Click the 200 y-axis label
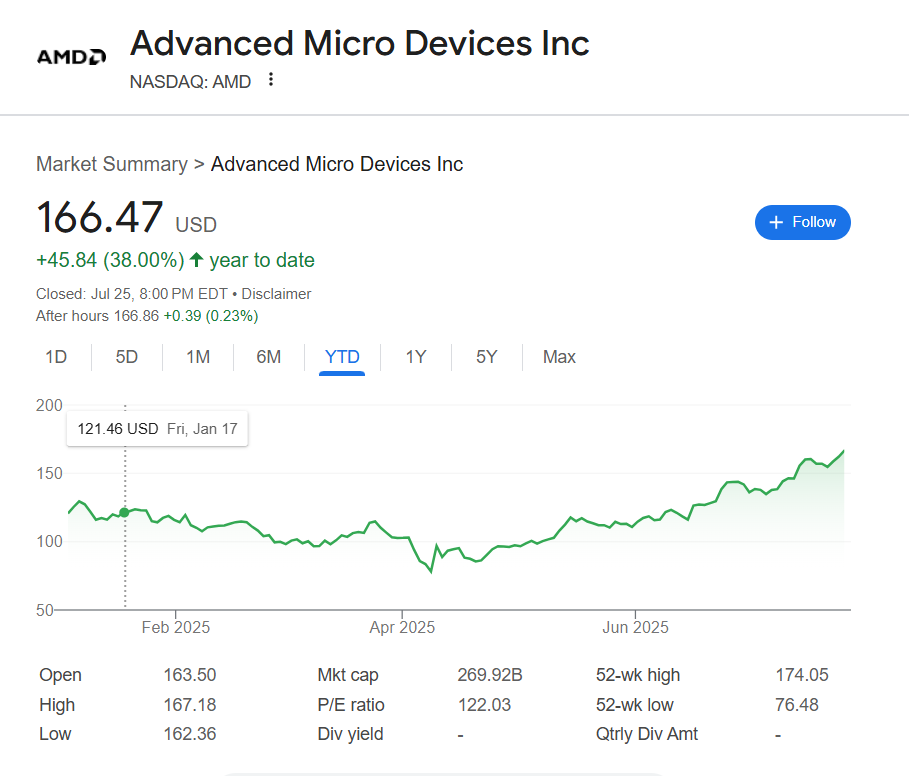Viewport: 909px width, 776px height. tap(49, 405)
